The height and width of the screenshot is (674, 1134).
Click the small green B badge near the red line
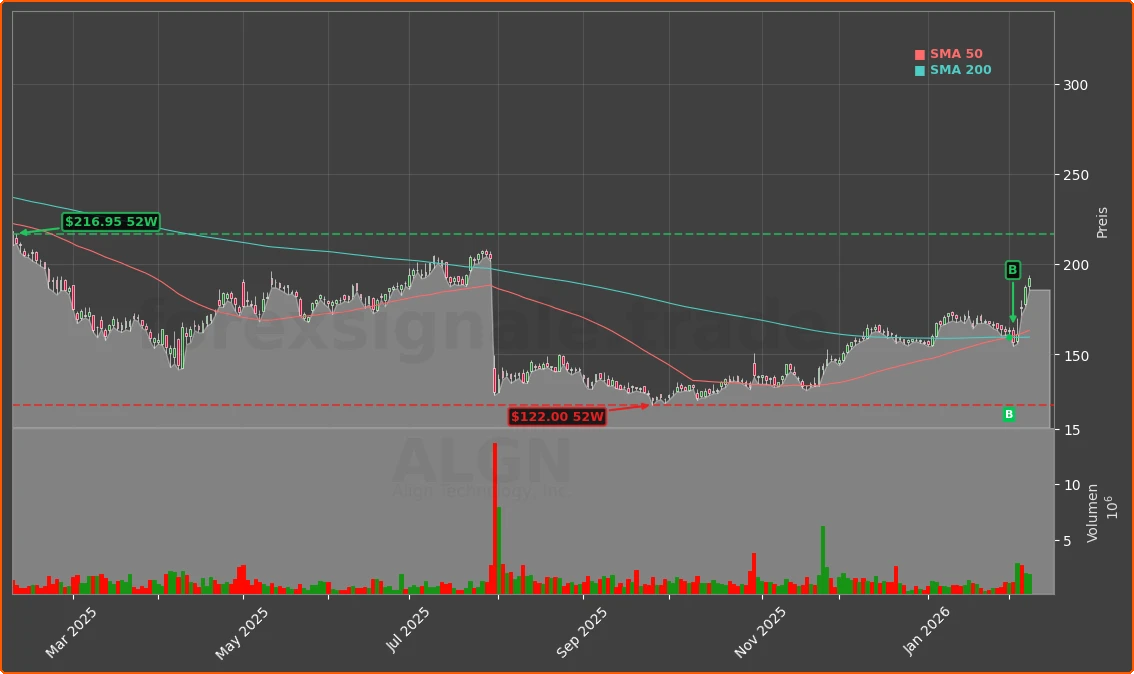pos(1007,414)
